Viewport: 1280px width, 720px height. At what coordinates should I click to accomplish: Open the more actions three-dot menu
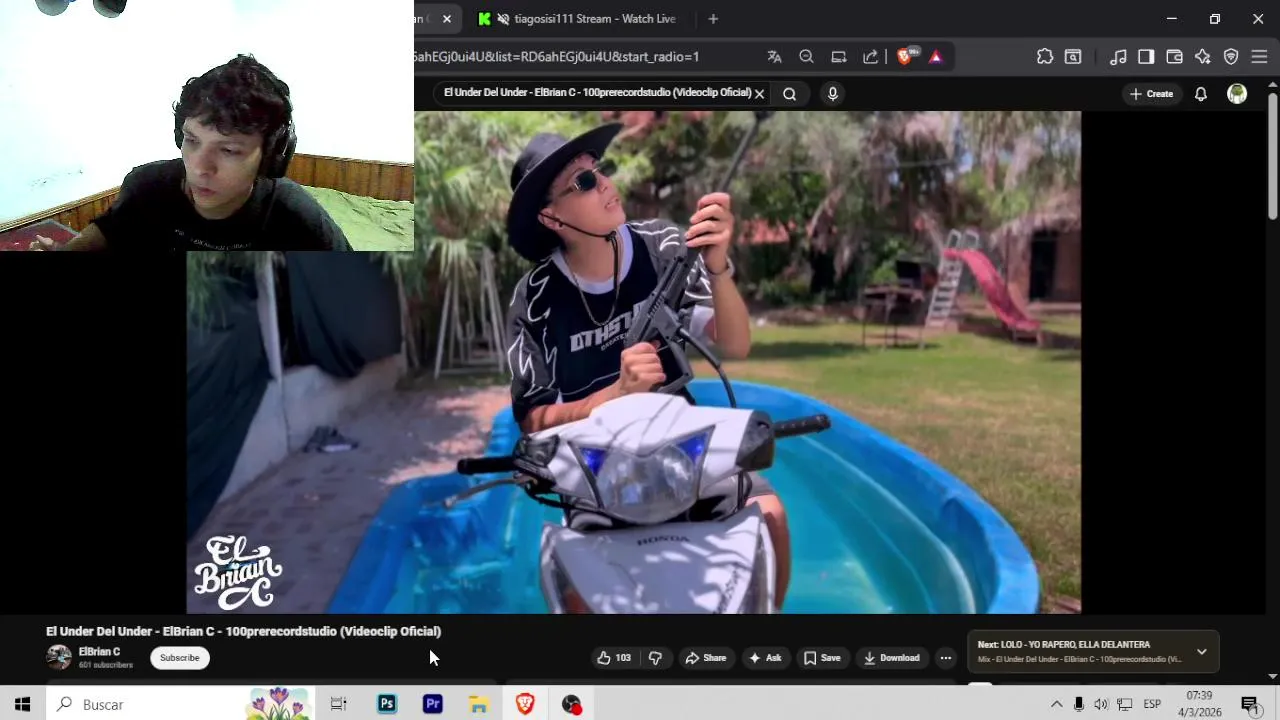[x=945, y=658]
